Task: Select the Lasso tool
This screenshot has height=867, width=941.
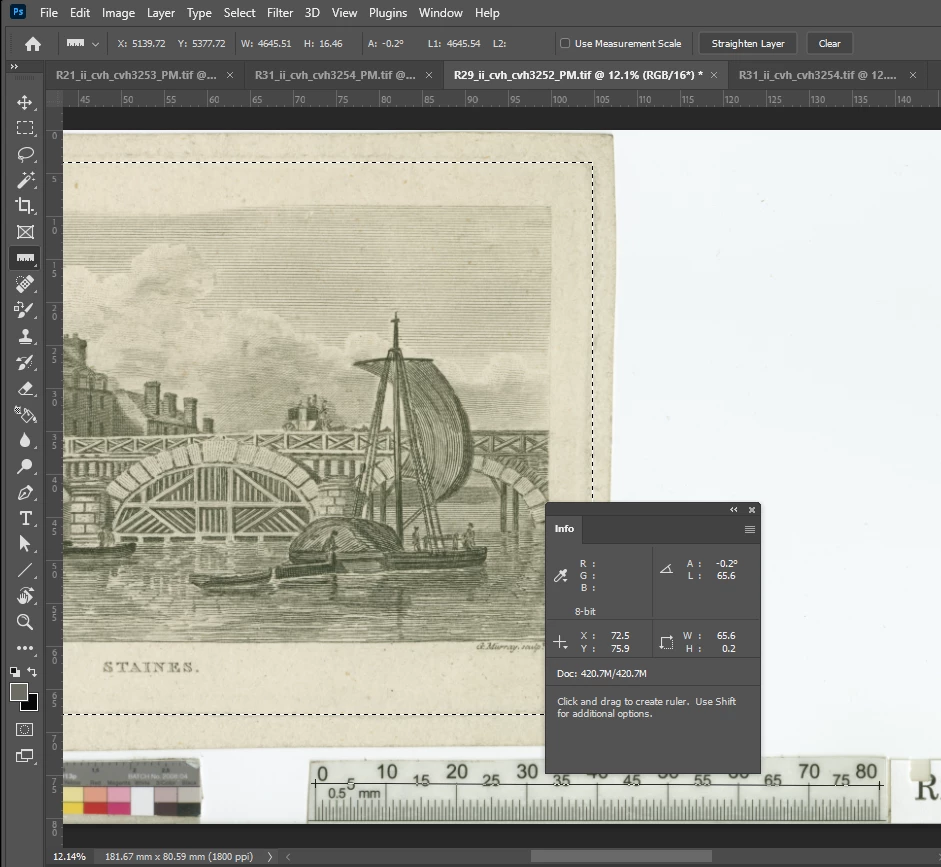Action: pos(25,154)
